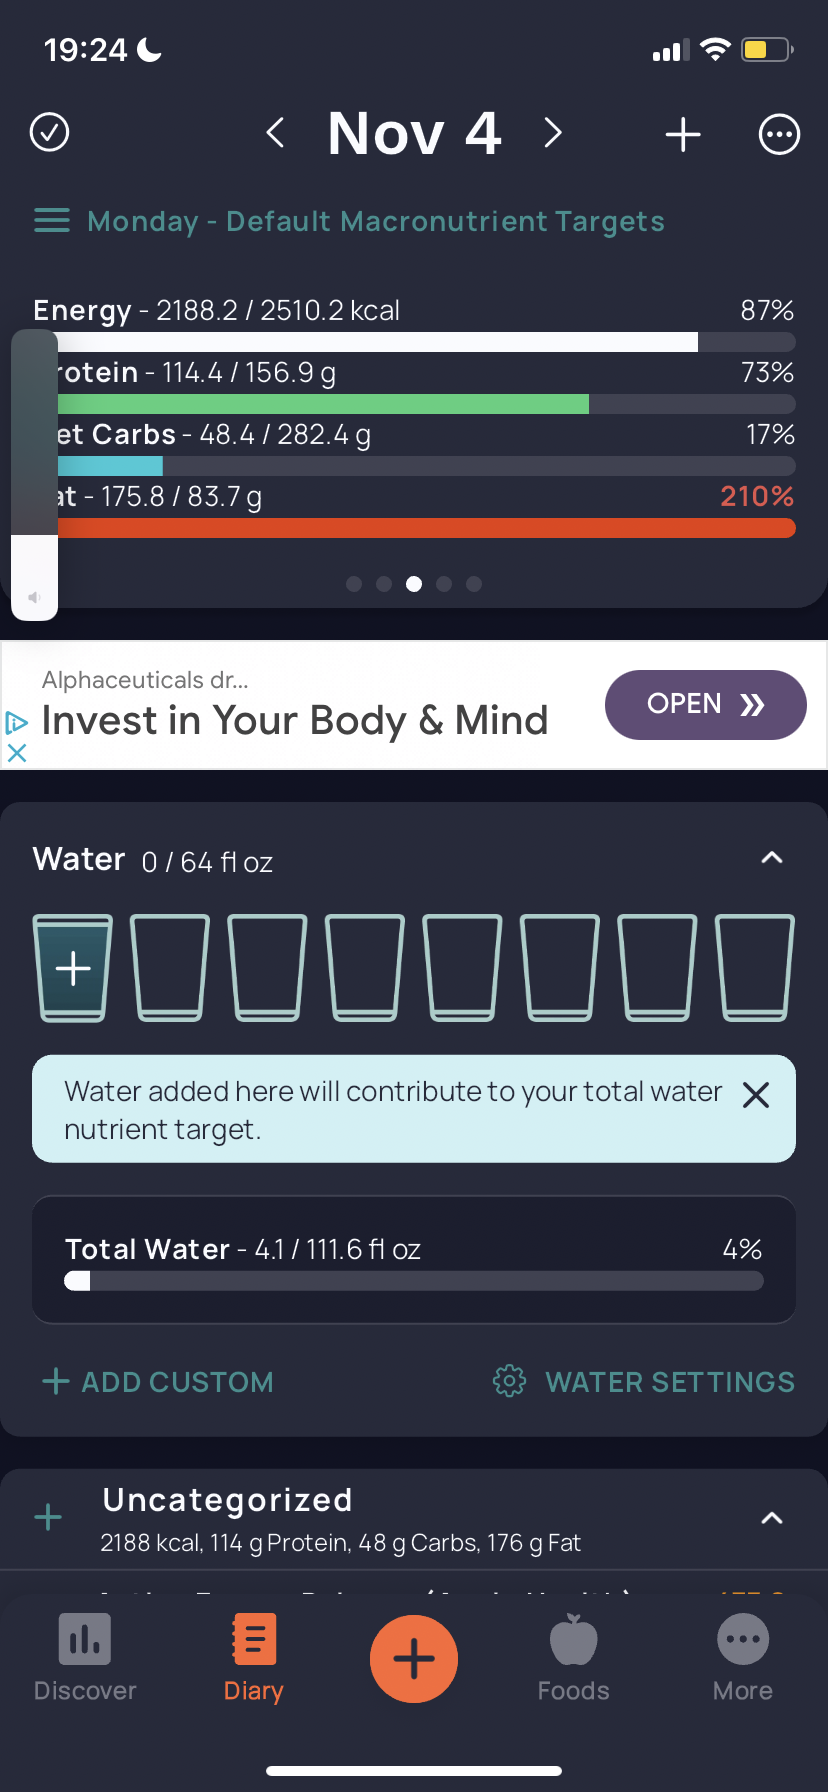828x1792 pixels.
Task: Switch to the Discover tab
Action: coord(85,1659)
